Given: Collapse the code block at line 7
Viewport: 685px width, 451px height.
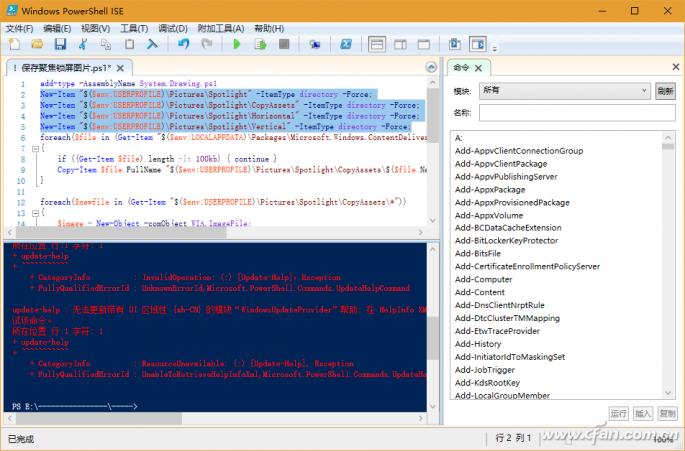Looking at the screenshot, I should point(33,148).
